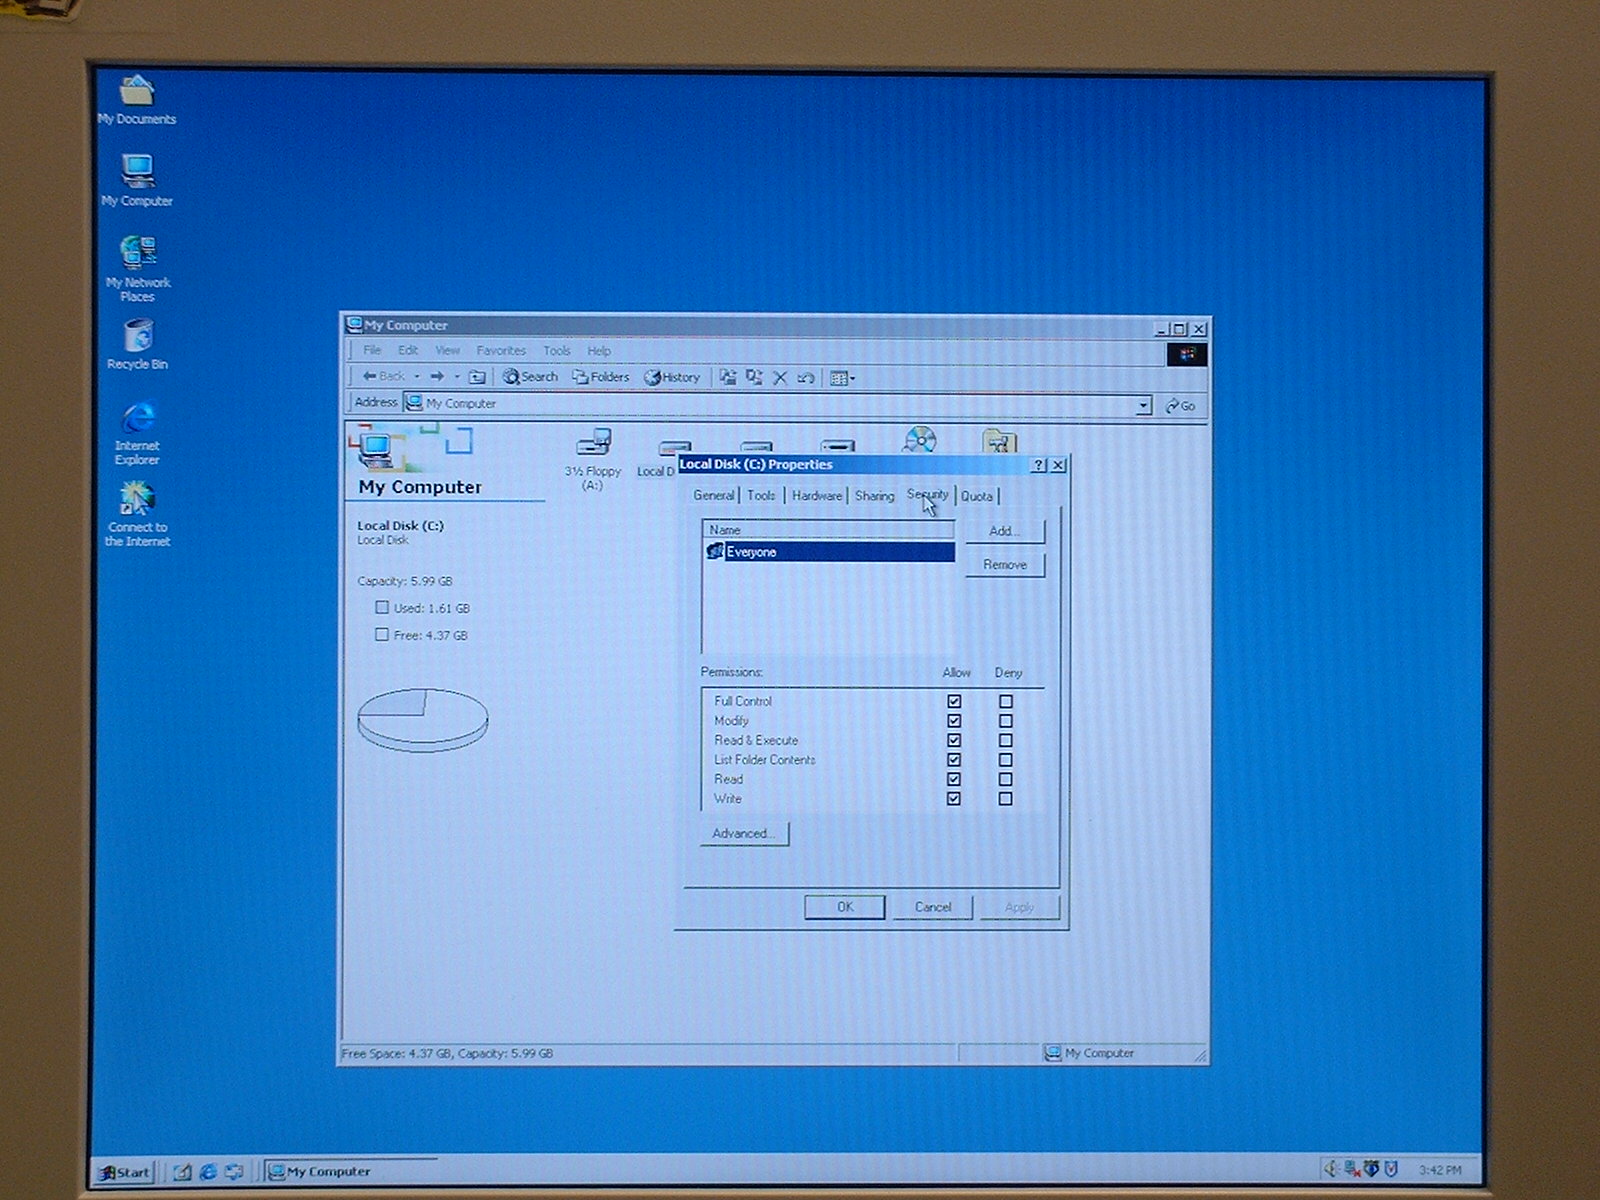Click the Add... button
1600x1200 pixels.
click(x=1004, y=531)
